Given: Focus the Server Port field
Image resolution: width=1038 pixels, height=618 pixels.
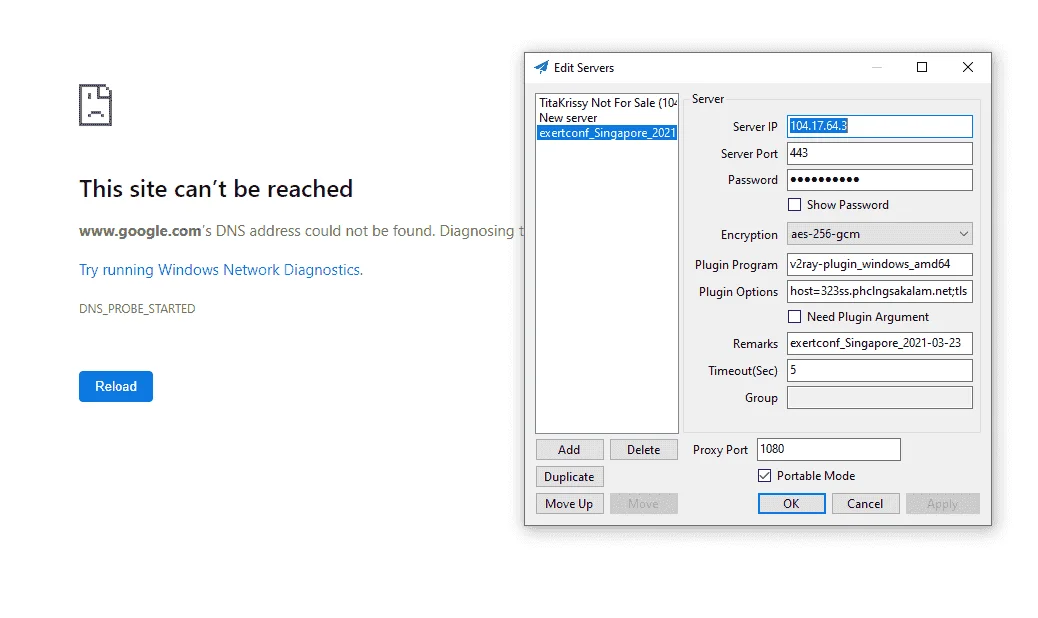Looking at the screenshot, I should tap(880, 154).
